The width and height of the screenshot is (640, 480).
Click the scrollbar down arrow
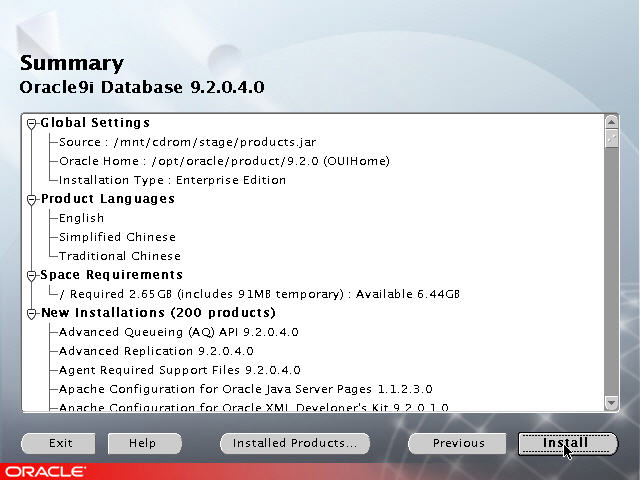(x=611, y=403)
